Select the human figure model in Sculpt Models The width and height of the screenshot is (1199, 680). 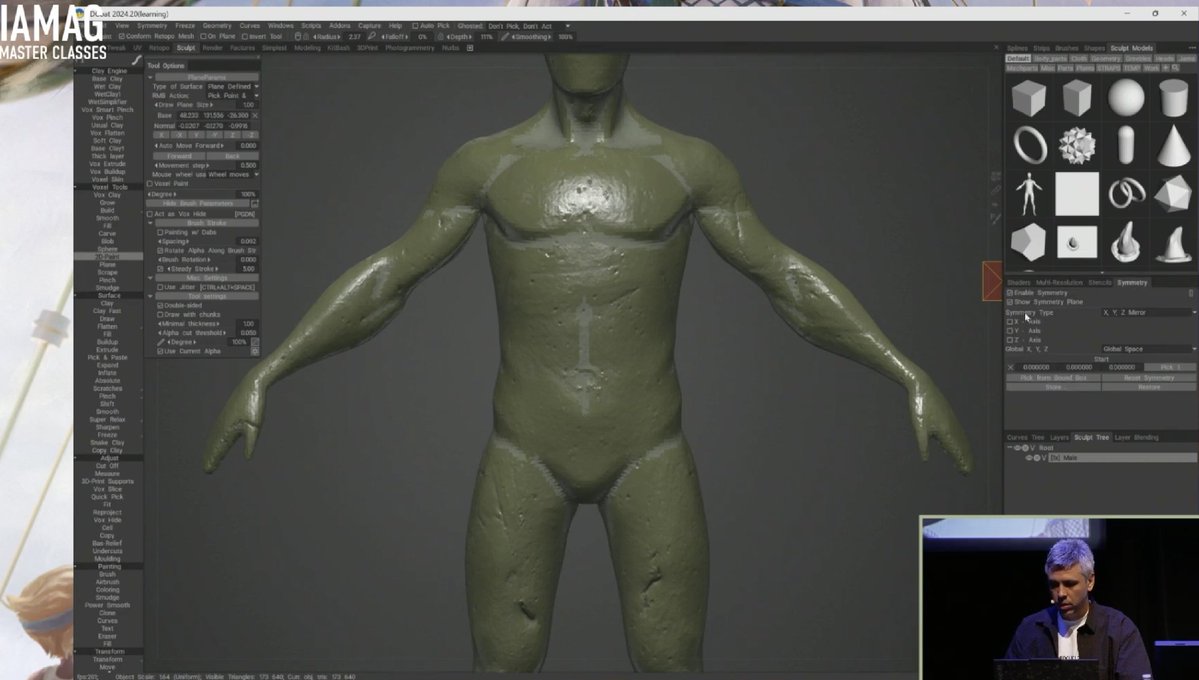pos(1027,194)
